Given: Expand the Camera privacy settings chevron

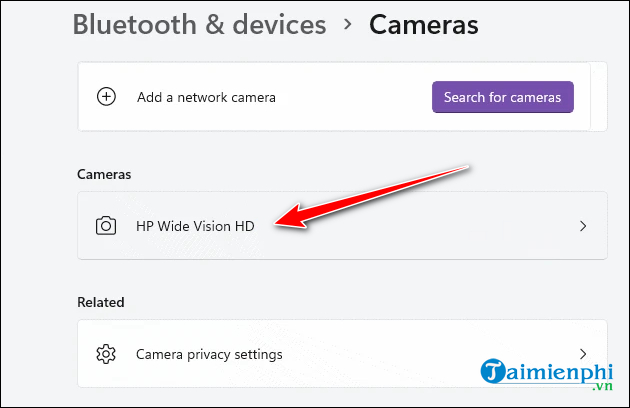Looking at the screenshot, I should (583, 354).
